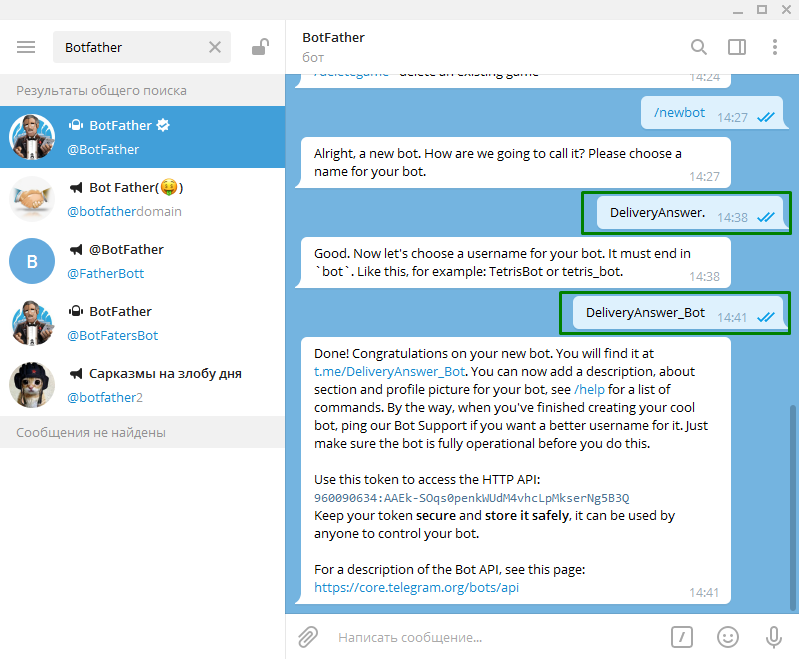799x659 pixels.
Task: Click the bot API token text
Action: pyautogui.click(x=471, y=498)
